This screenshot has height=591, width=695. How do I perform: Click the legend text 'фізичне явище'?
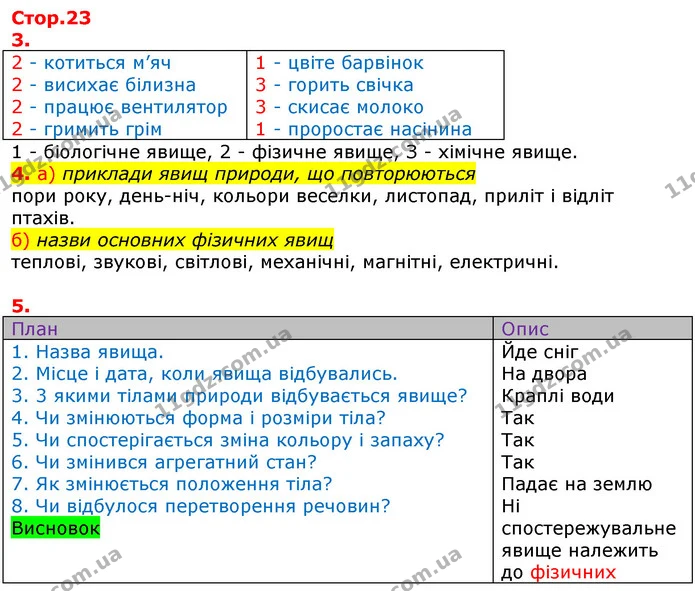(323, 152)
